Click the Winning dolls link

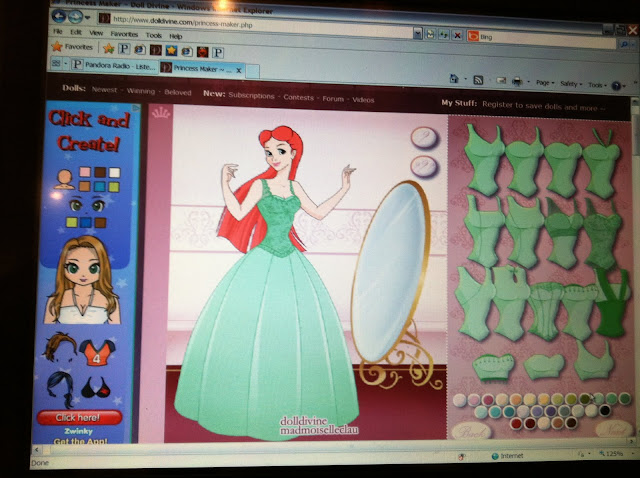[x=141, y=91]
